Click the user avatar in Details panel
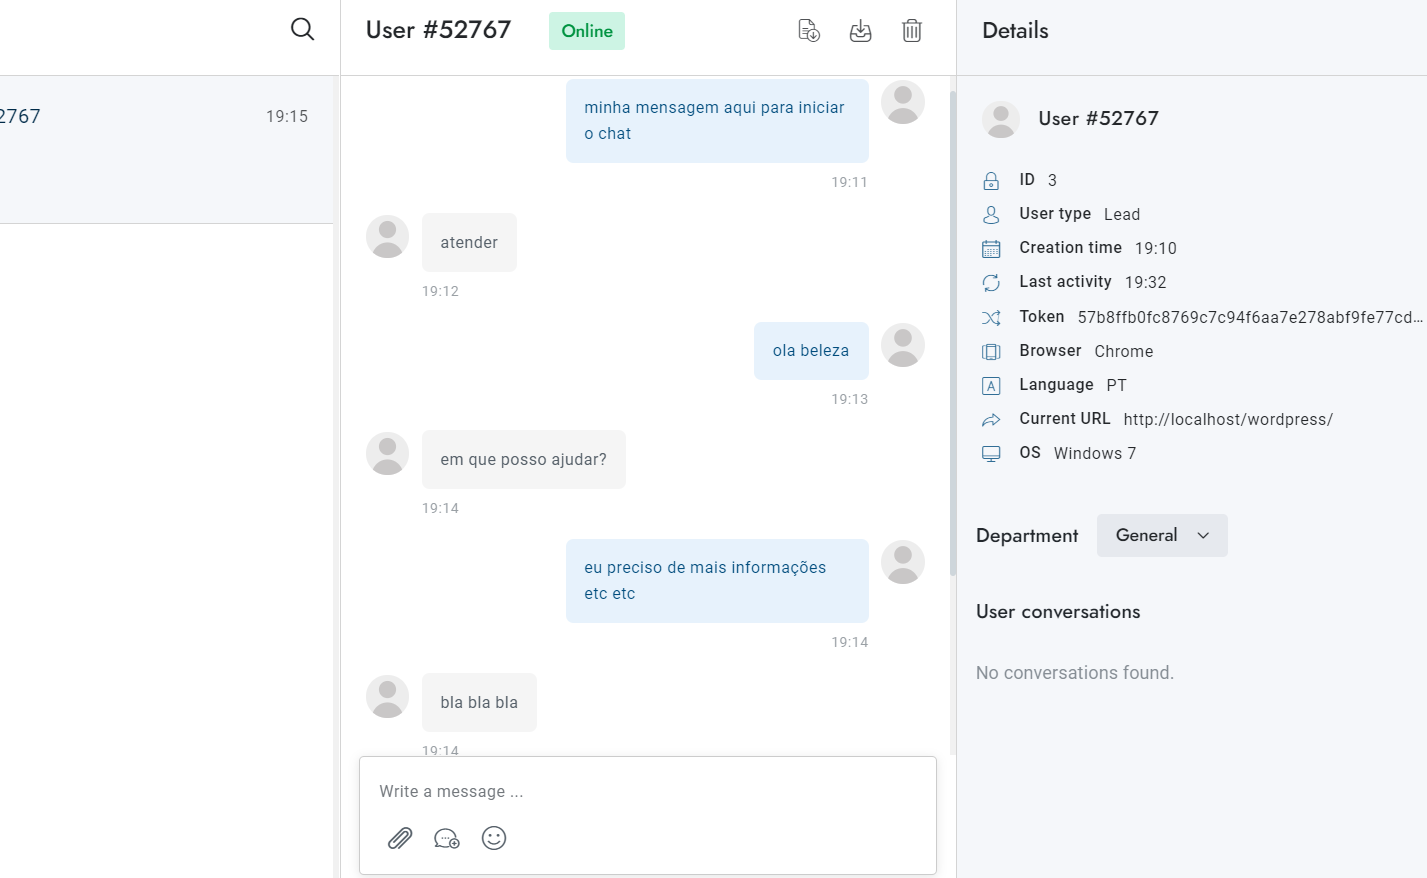Screen dimensions: 1427x878 (x=1001, y=119)
